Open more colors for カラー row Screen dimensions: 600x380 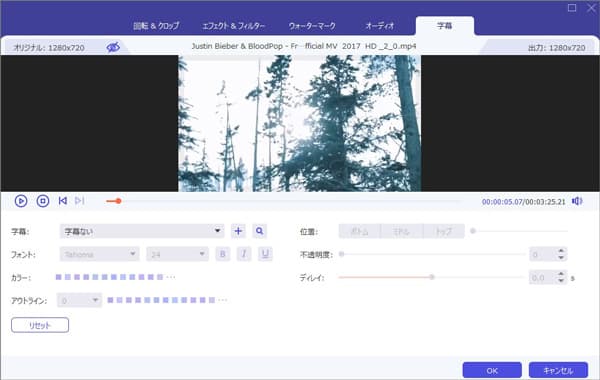pos(171,277)
